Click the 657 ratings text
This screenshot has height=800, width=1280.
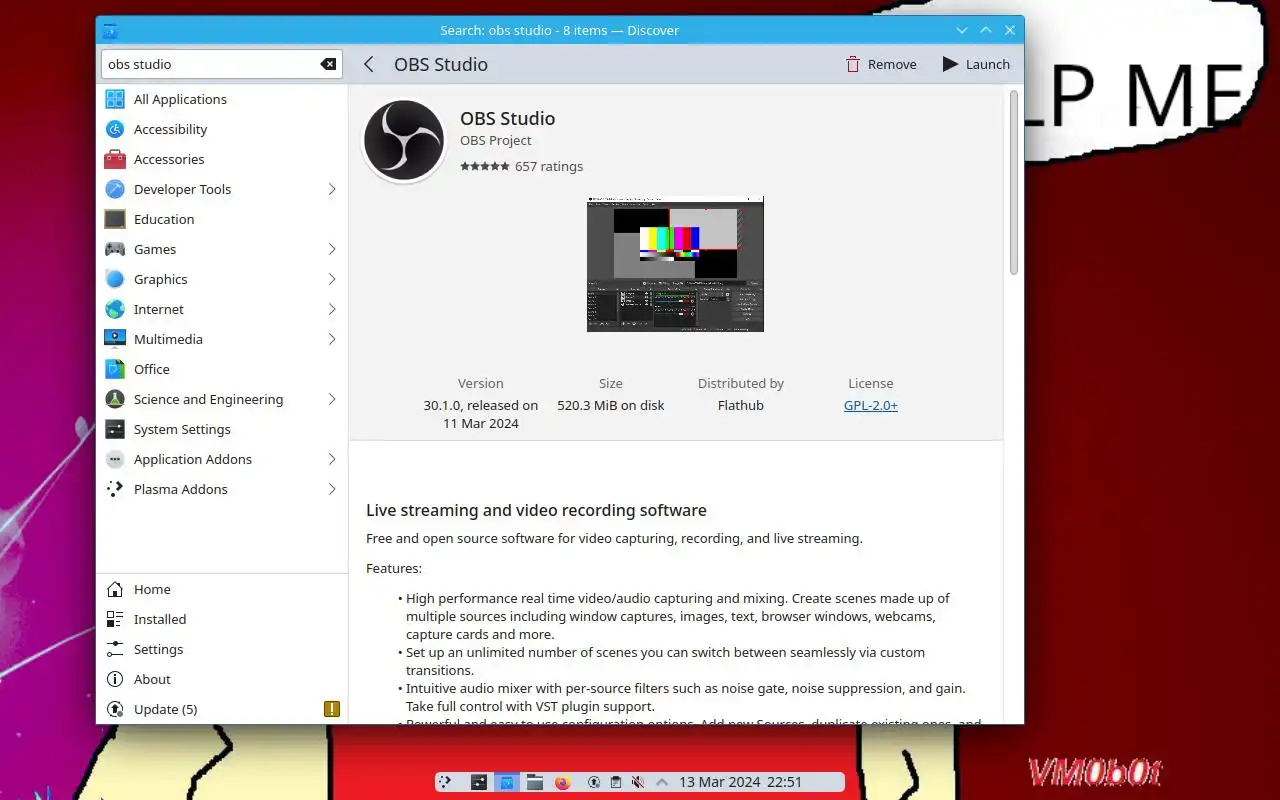tap(549, 166)
